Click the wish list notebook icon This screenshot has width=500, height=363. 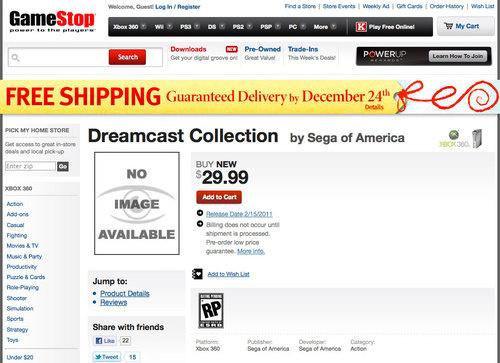pyautogui.click(x=197, y=274)
